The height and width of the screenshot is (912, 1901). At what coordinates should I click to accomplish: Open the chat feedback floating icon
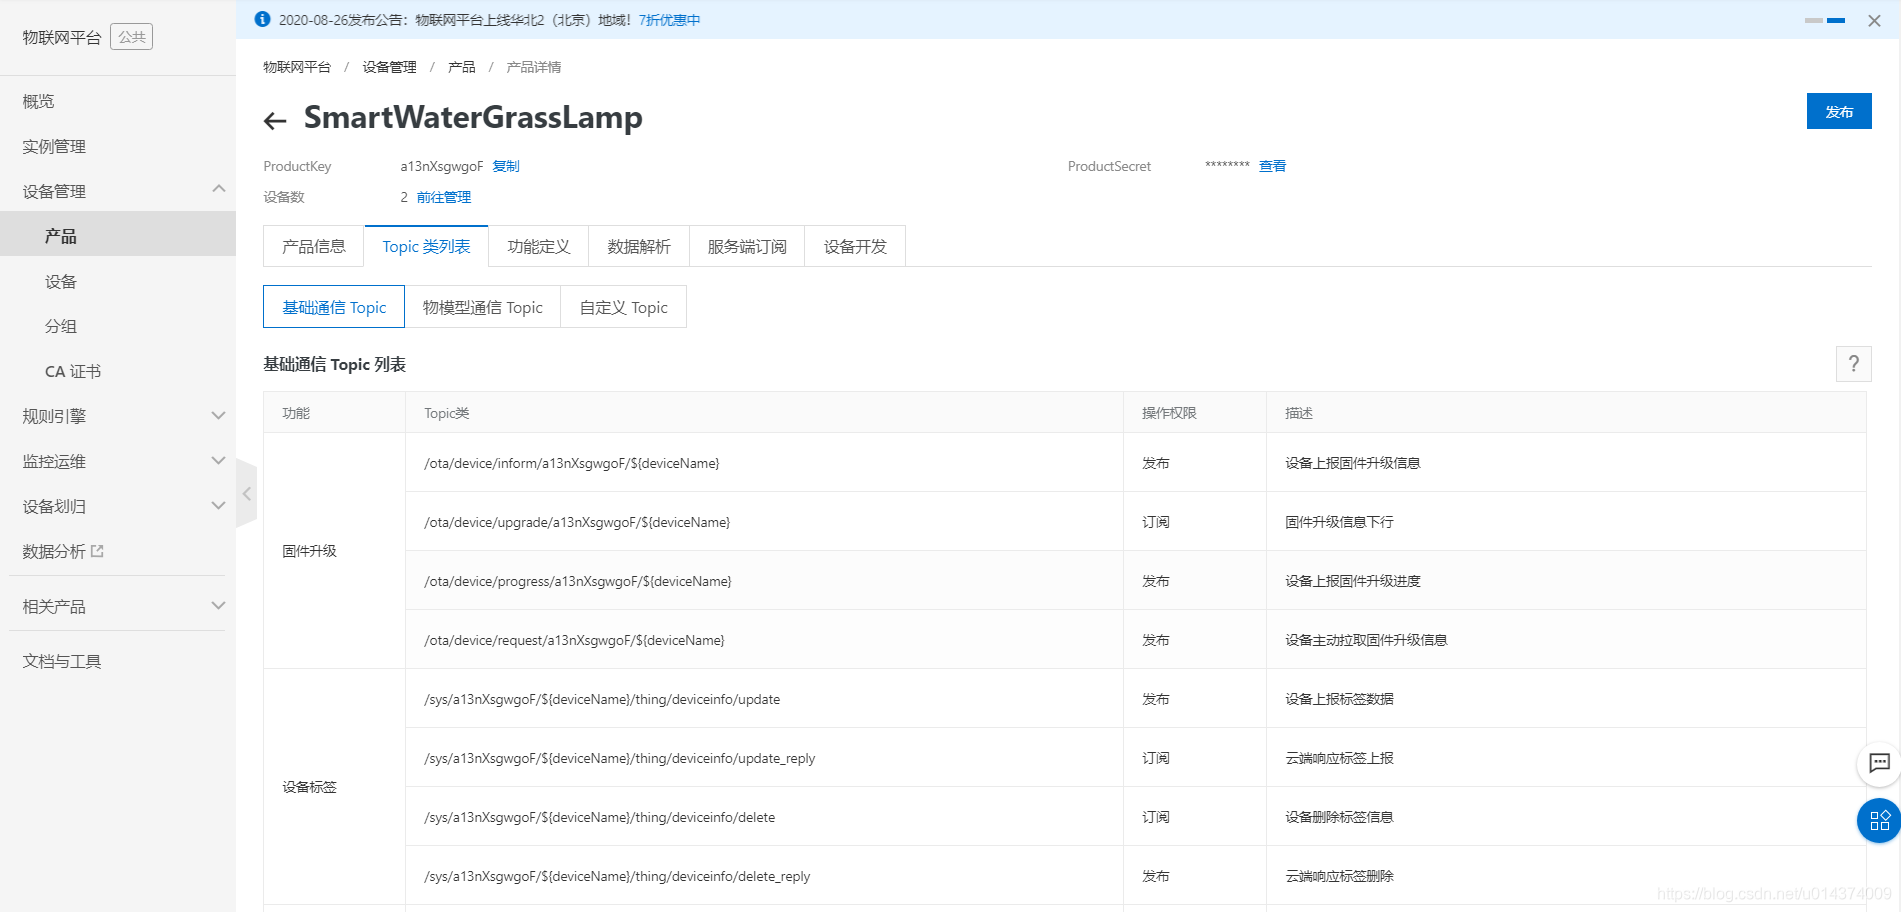click(x=1879, y=763)
